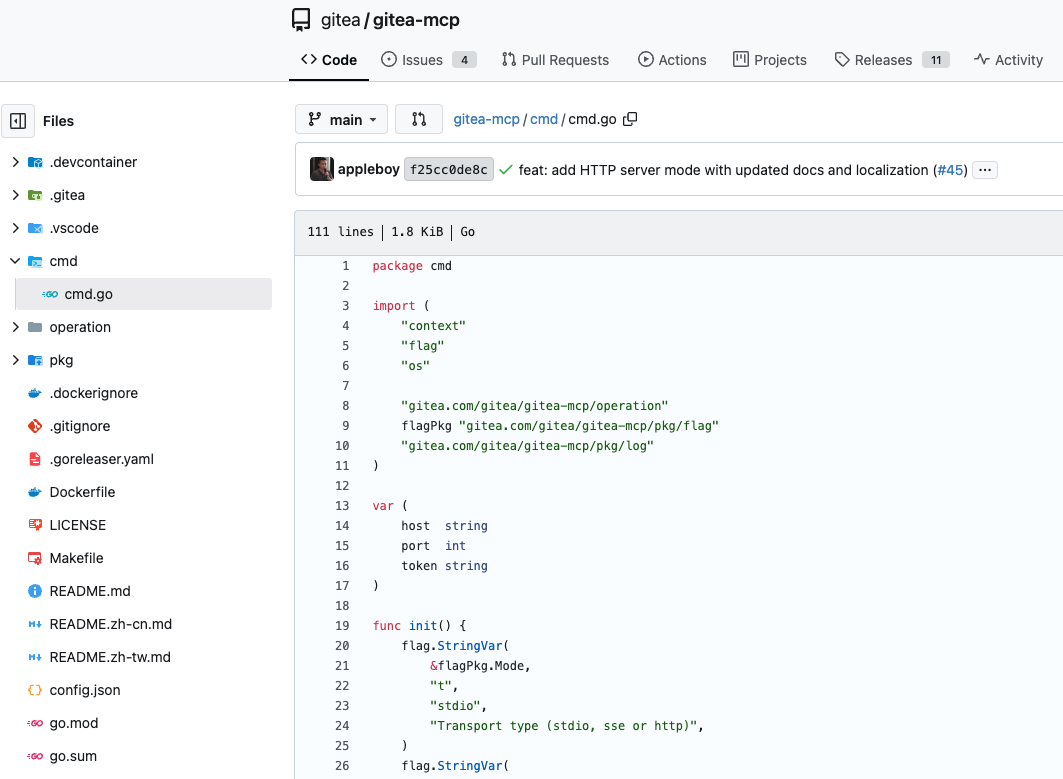This screenshot has width=1063, height=779.
Task: Open appleboy's avatar image
Action: 322,169
